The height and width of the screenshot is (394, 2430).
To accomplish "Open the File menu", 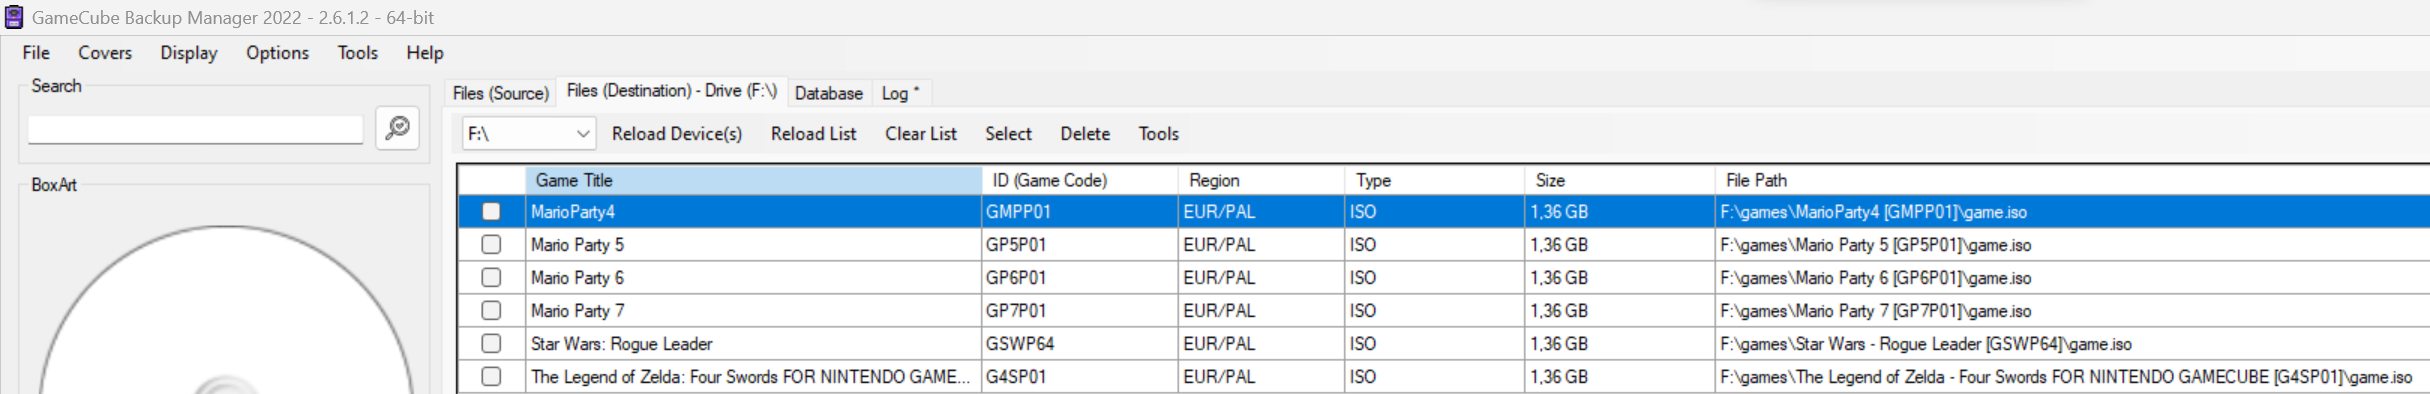I will click(36, 53).
